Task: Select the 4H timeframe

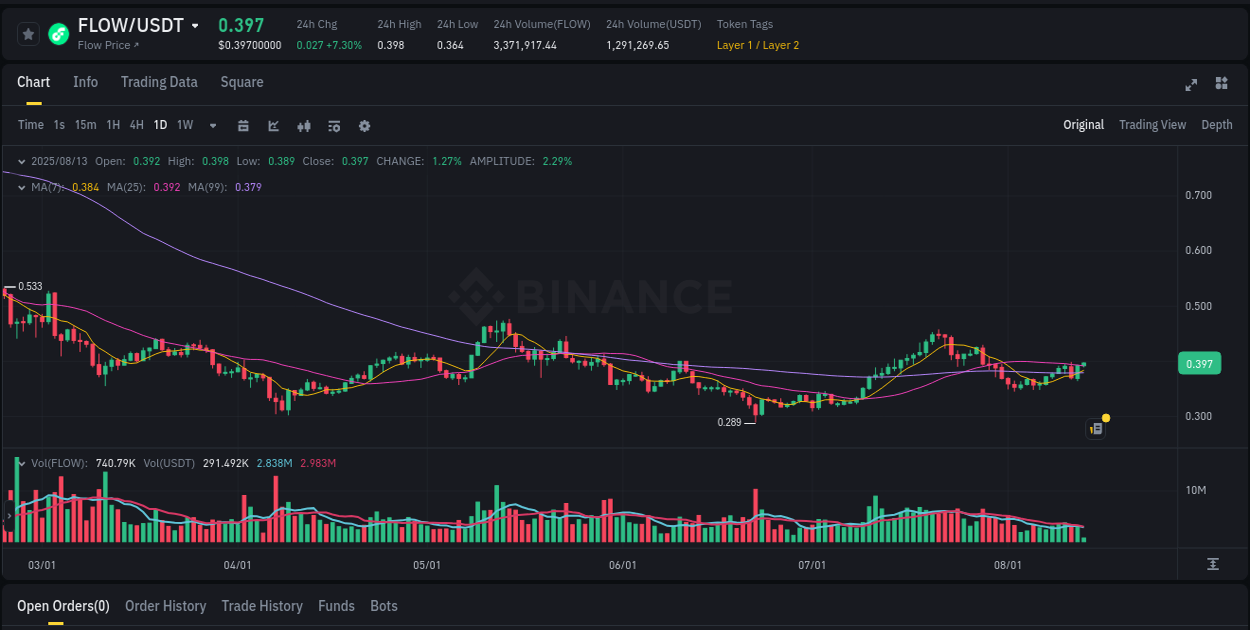Action: [136, 125]
